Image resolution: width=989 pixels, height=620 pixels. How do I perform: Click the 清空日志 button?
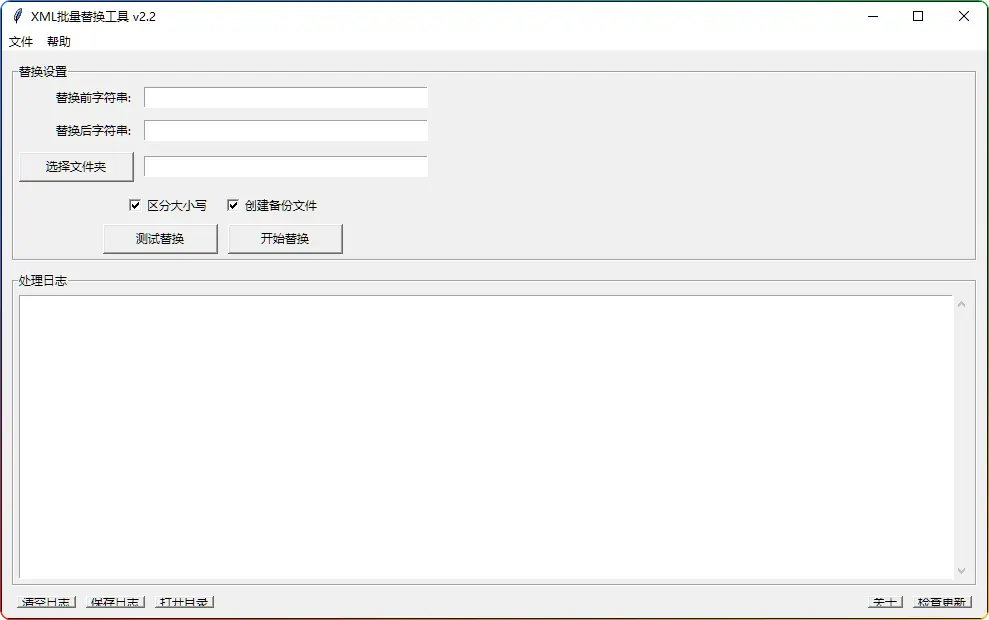coord(46,602)
